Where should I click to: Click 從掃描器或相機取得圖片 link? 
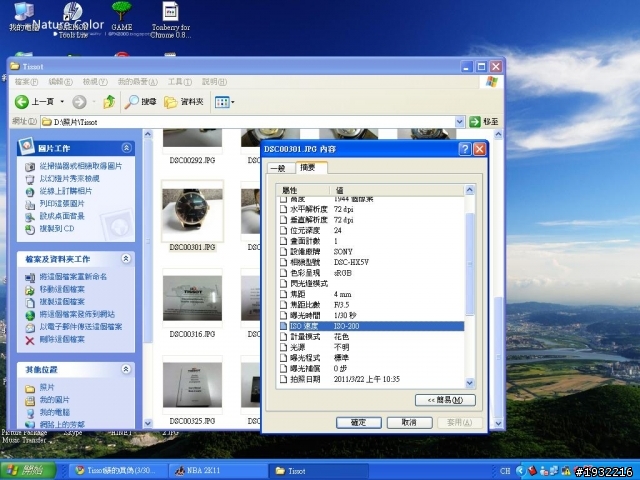click(81, 166)
